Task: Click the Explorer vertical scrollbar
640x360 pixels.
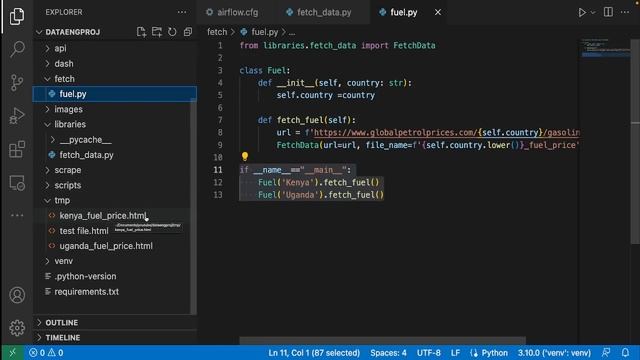Action: [x=193, y=206]
